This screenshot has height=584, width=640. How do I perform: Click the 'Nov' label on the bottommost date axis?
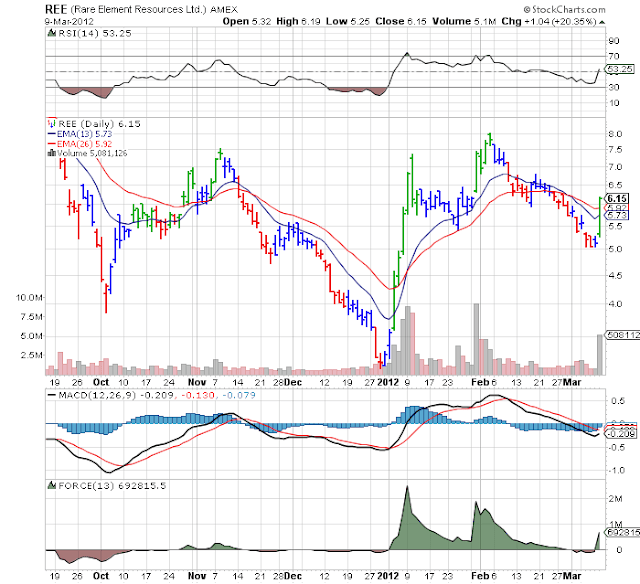tap(197, 576)
